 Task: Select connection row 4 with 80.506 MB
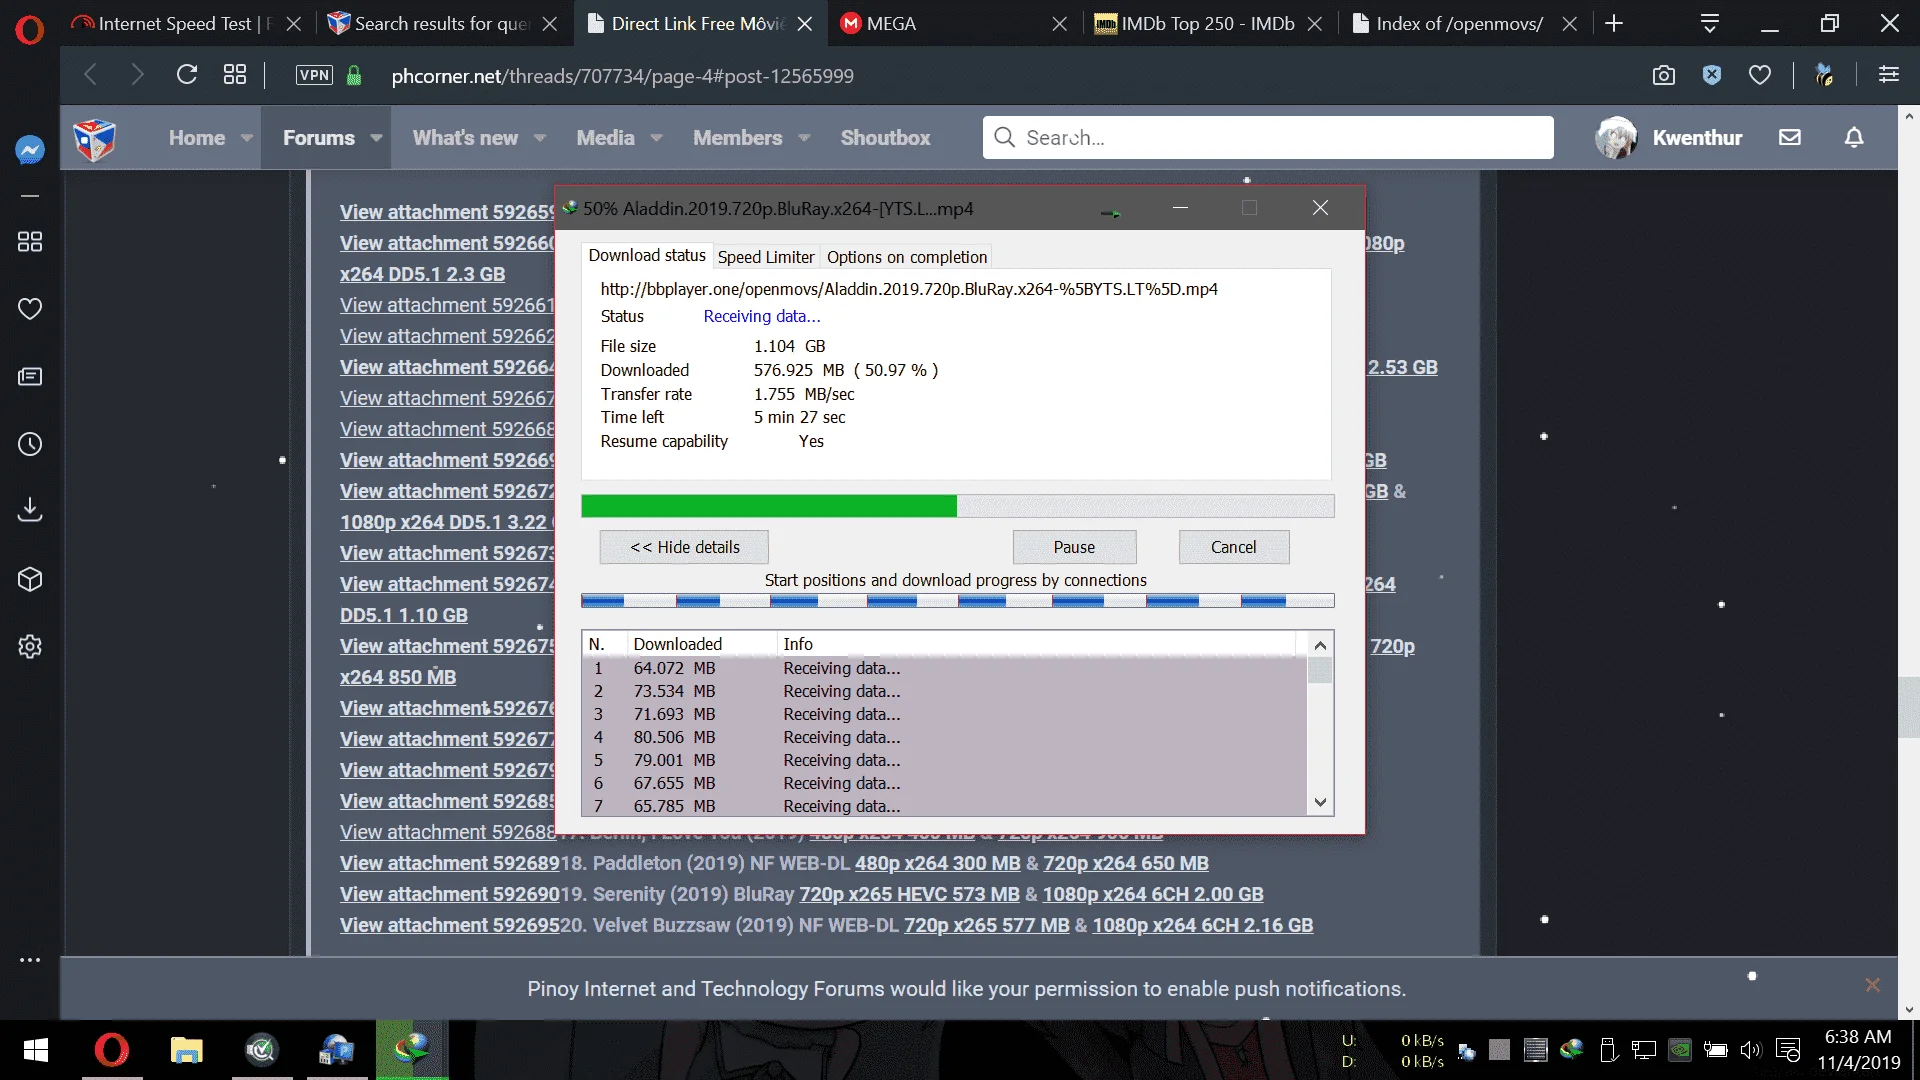(944, 737)
